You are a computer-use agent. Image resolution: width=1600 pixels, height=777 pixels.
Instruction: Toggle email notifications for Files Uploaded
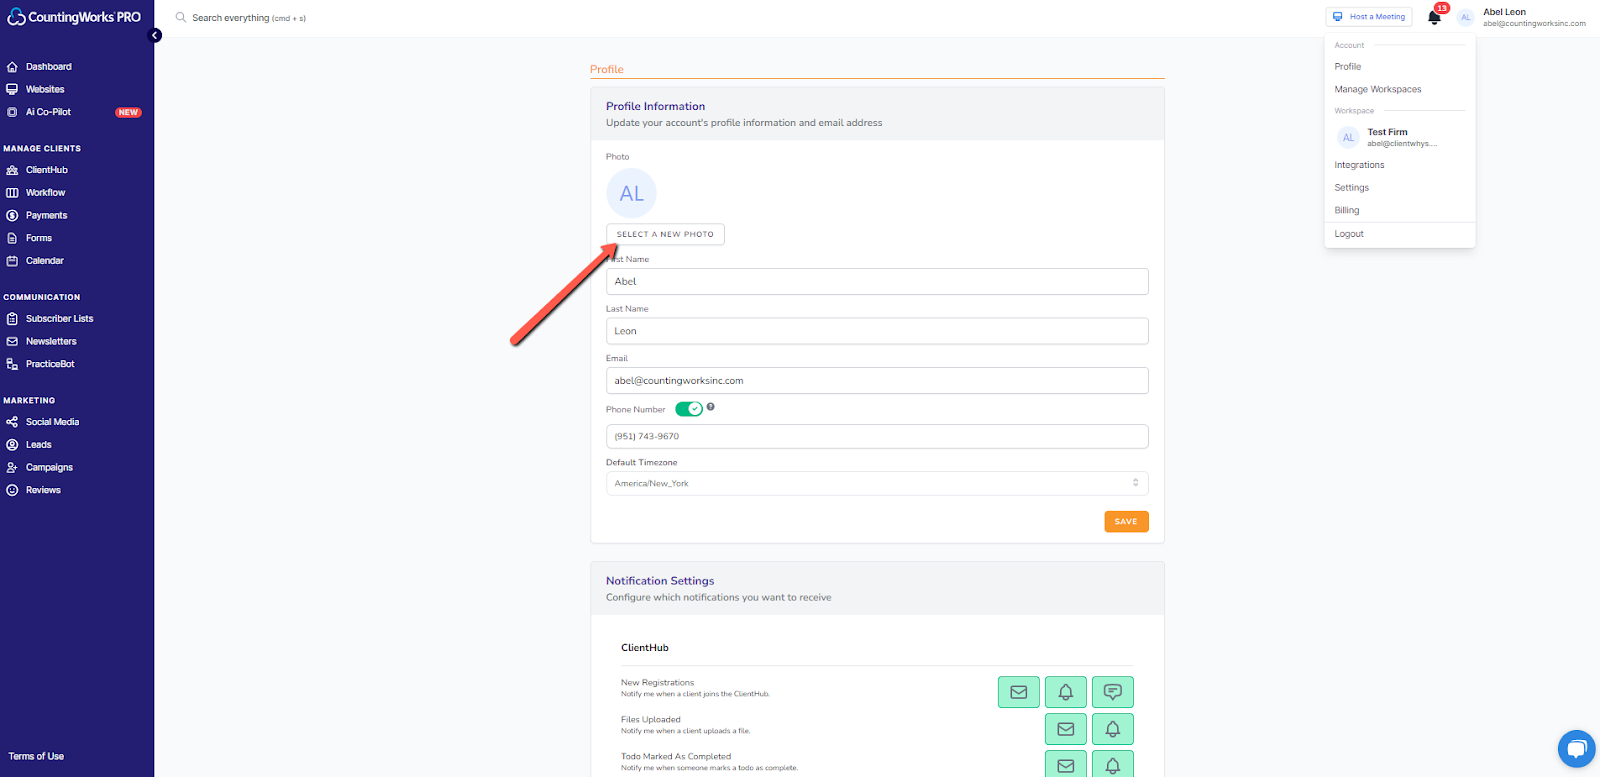click(x=1066, y=729)
